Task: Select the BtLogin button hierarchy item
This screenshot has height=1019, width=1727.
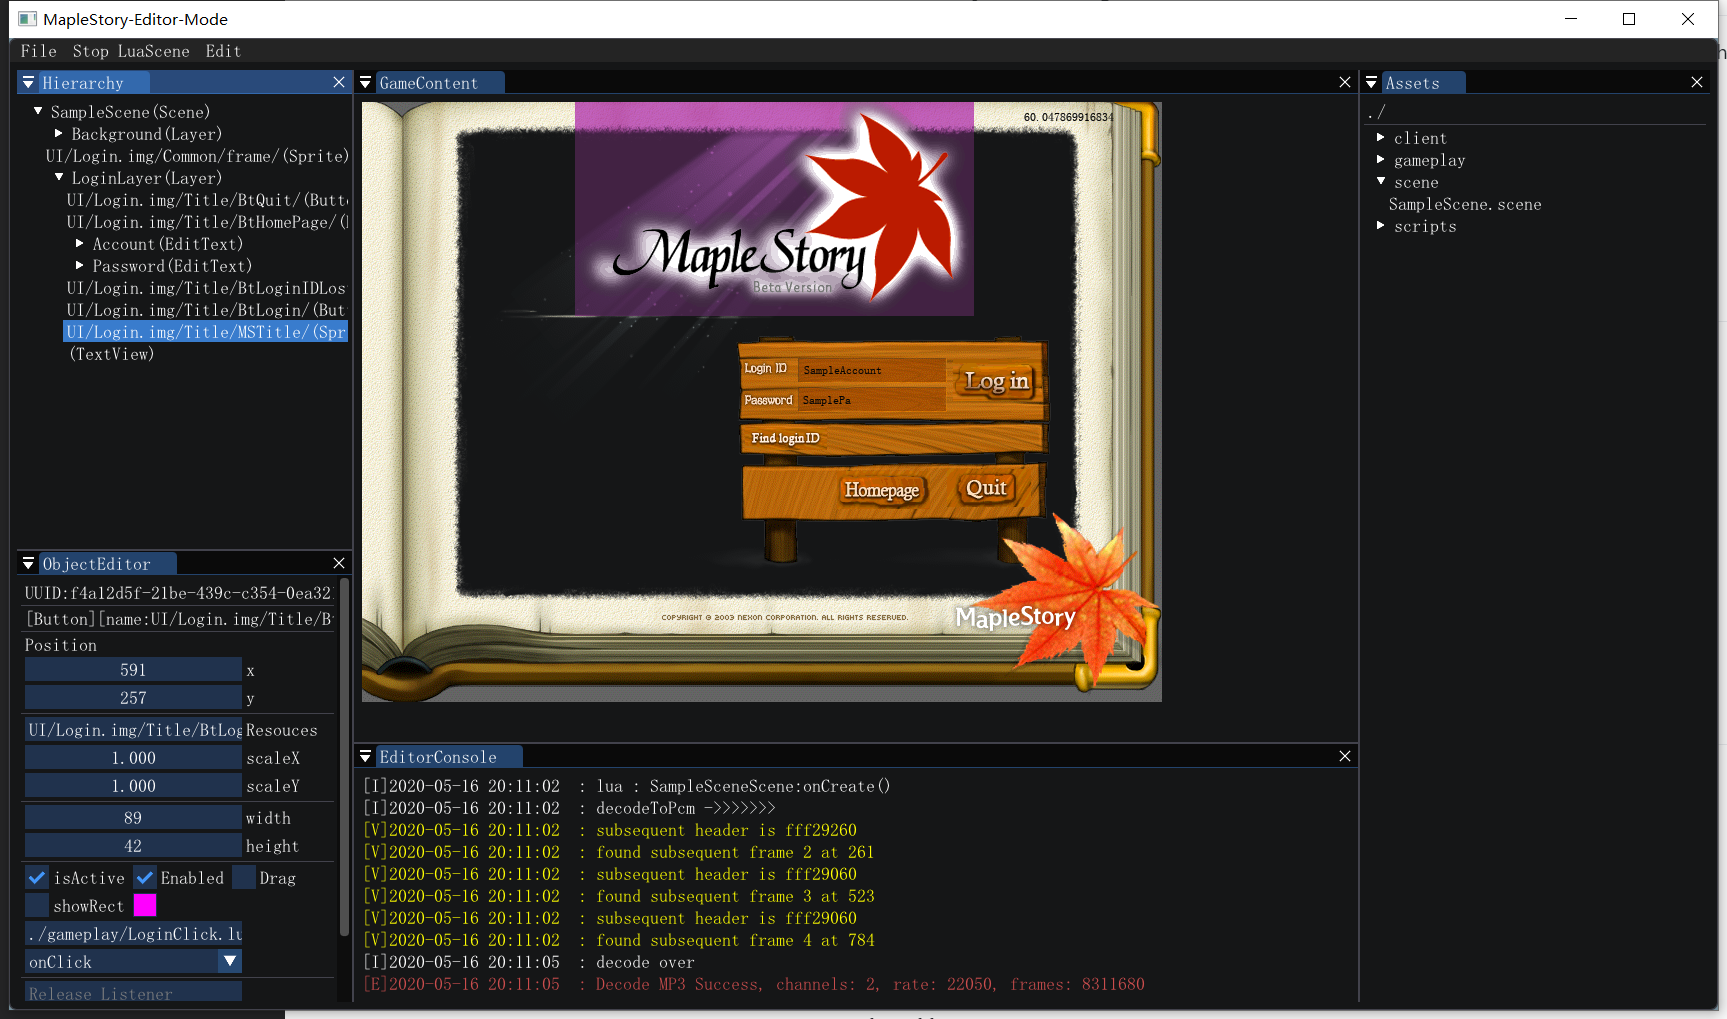Action: click(x=206, y=310)
